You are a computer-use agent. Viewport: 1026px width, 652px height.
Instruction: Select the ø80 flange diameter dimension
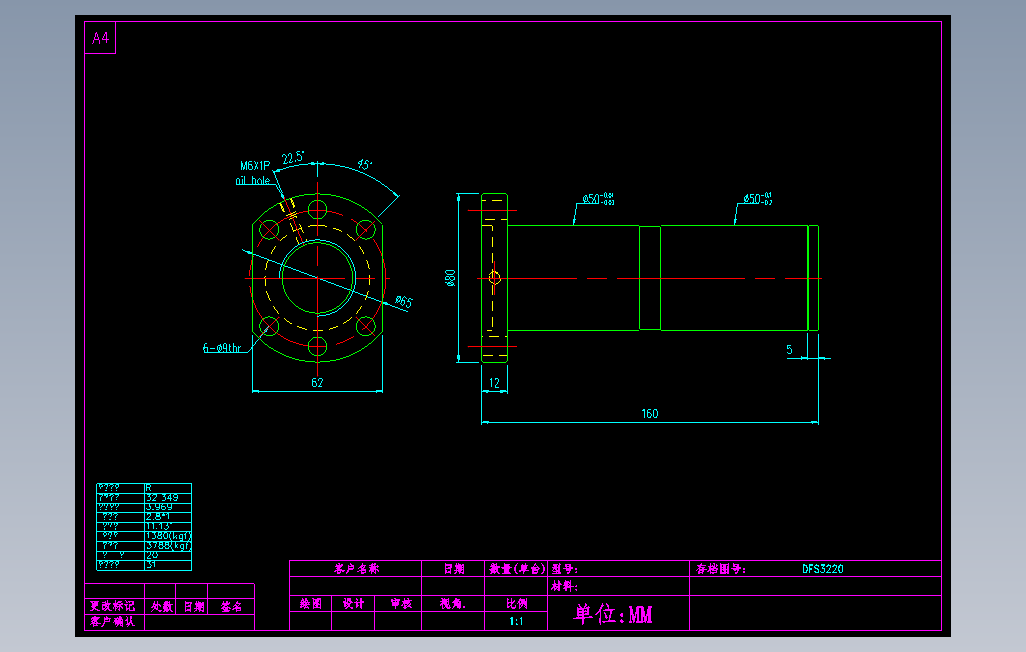[x=450, y=278]
